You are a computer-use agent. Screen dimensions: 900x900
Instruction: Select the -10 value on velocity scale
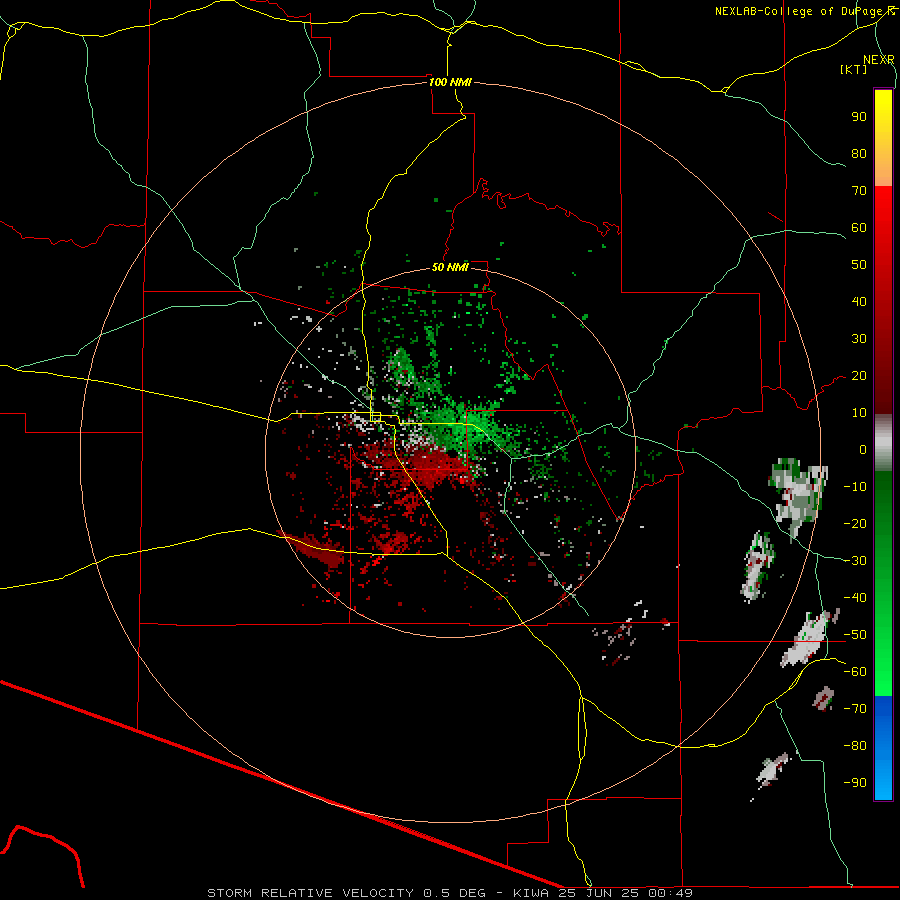point(855,487)
